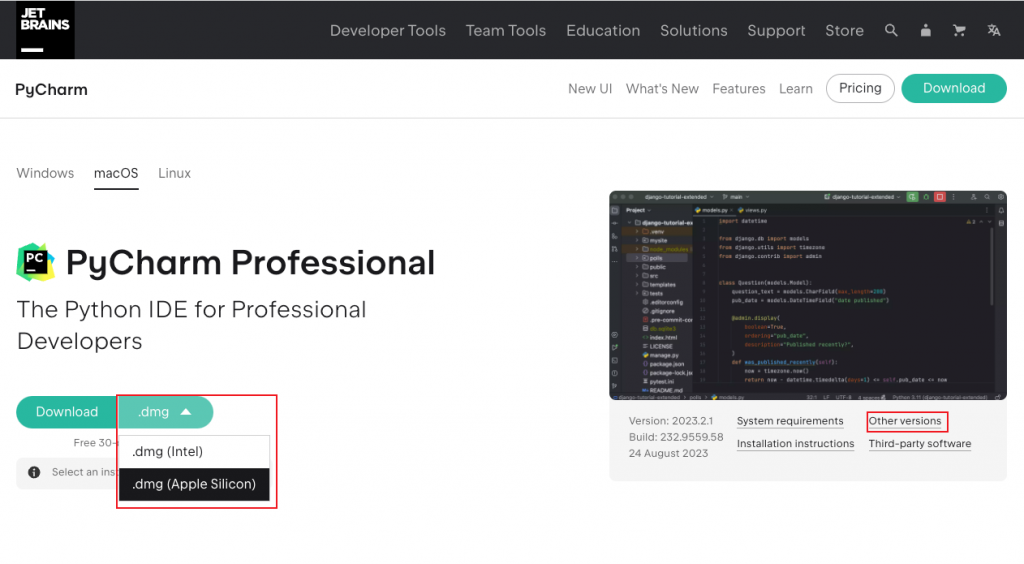1024x564 pixels.
Task: Click the Build: 232.9559.58 text
Action: [x=676, y=437]
